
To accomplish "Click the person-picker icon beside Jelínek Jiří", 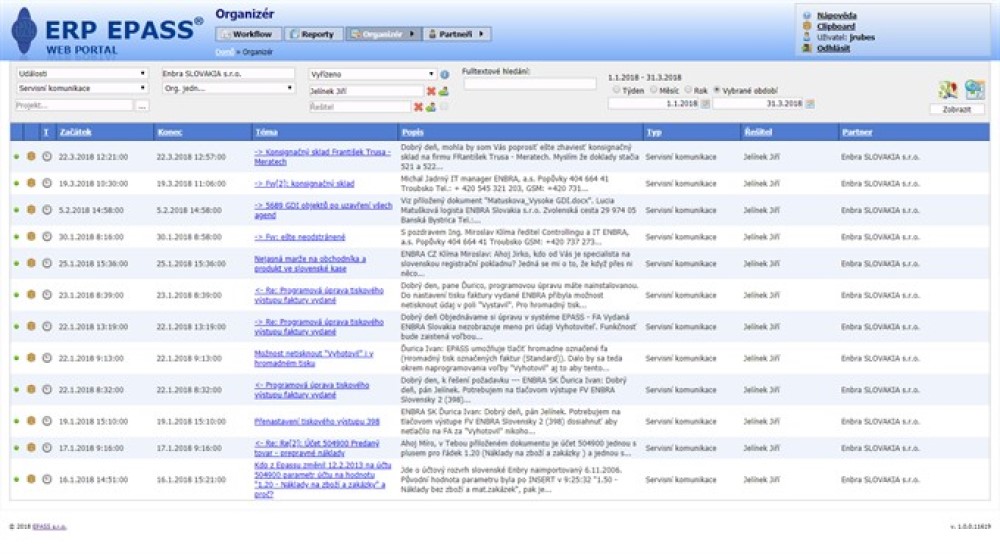I will [443, 92].
